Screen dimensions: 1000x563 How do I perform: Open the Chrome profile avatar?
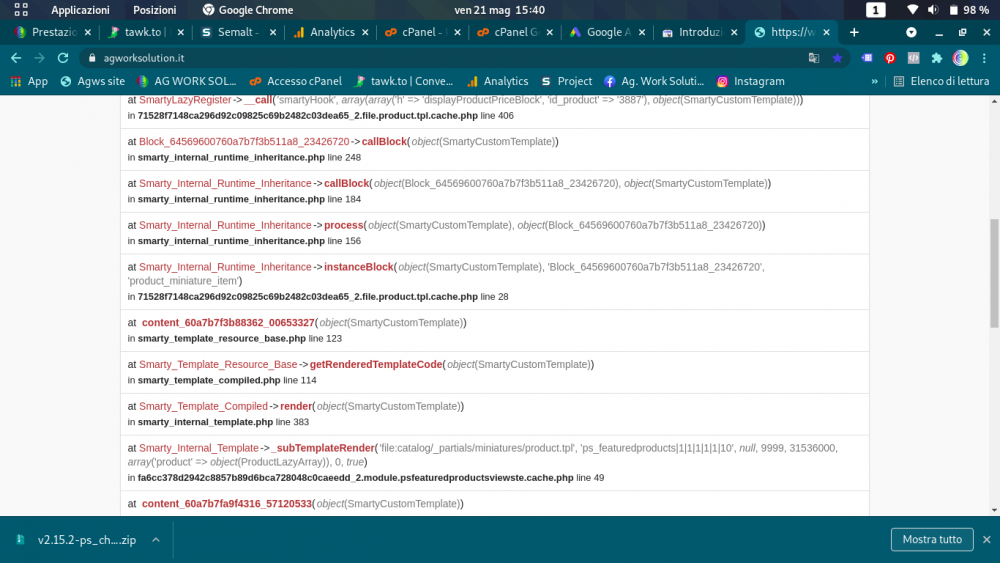coord(960,58)
